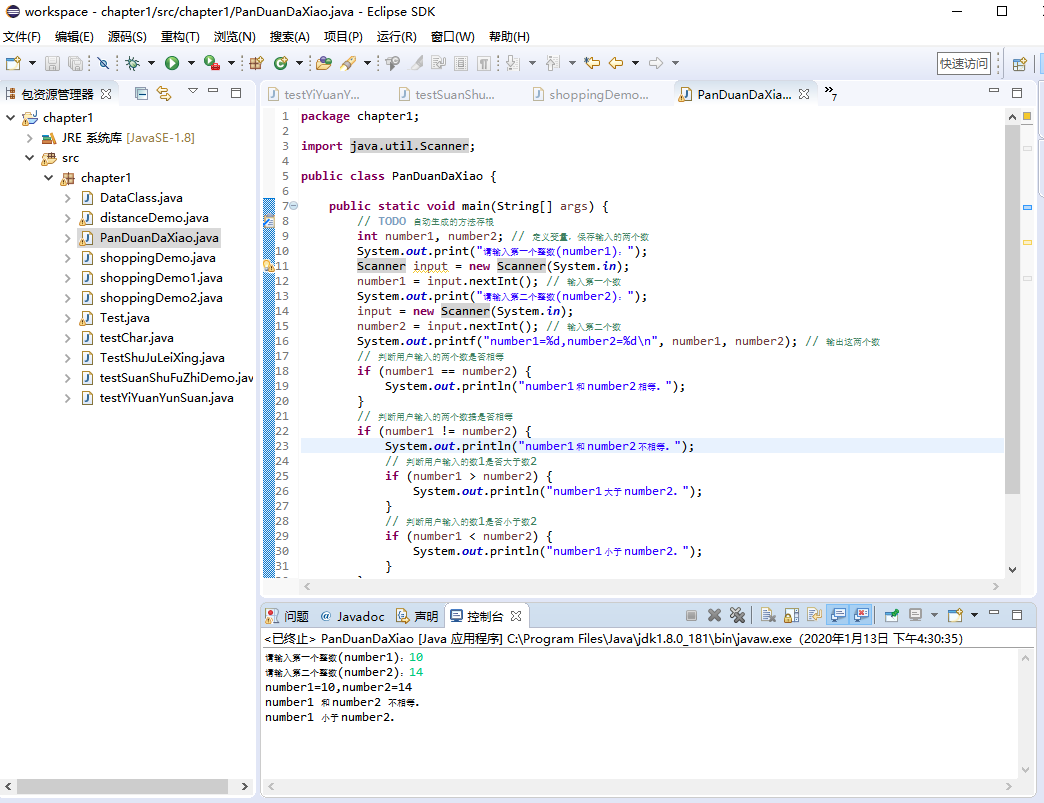Toggle Block Selection Mode icon
Screen dimensions: 1044x803
click(461, 63)
